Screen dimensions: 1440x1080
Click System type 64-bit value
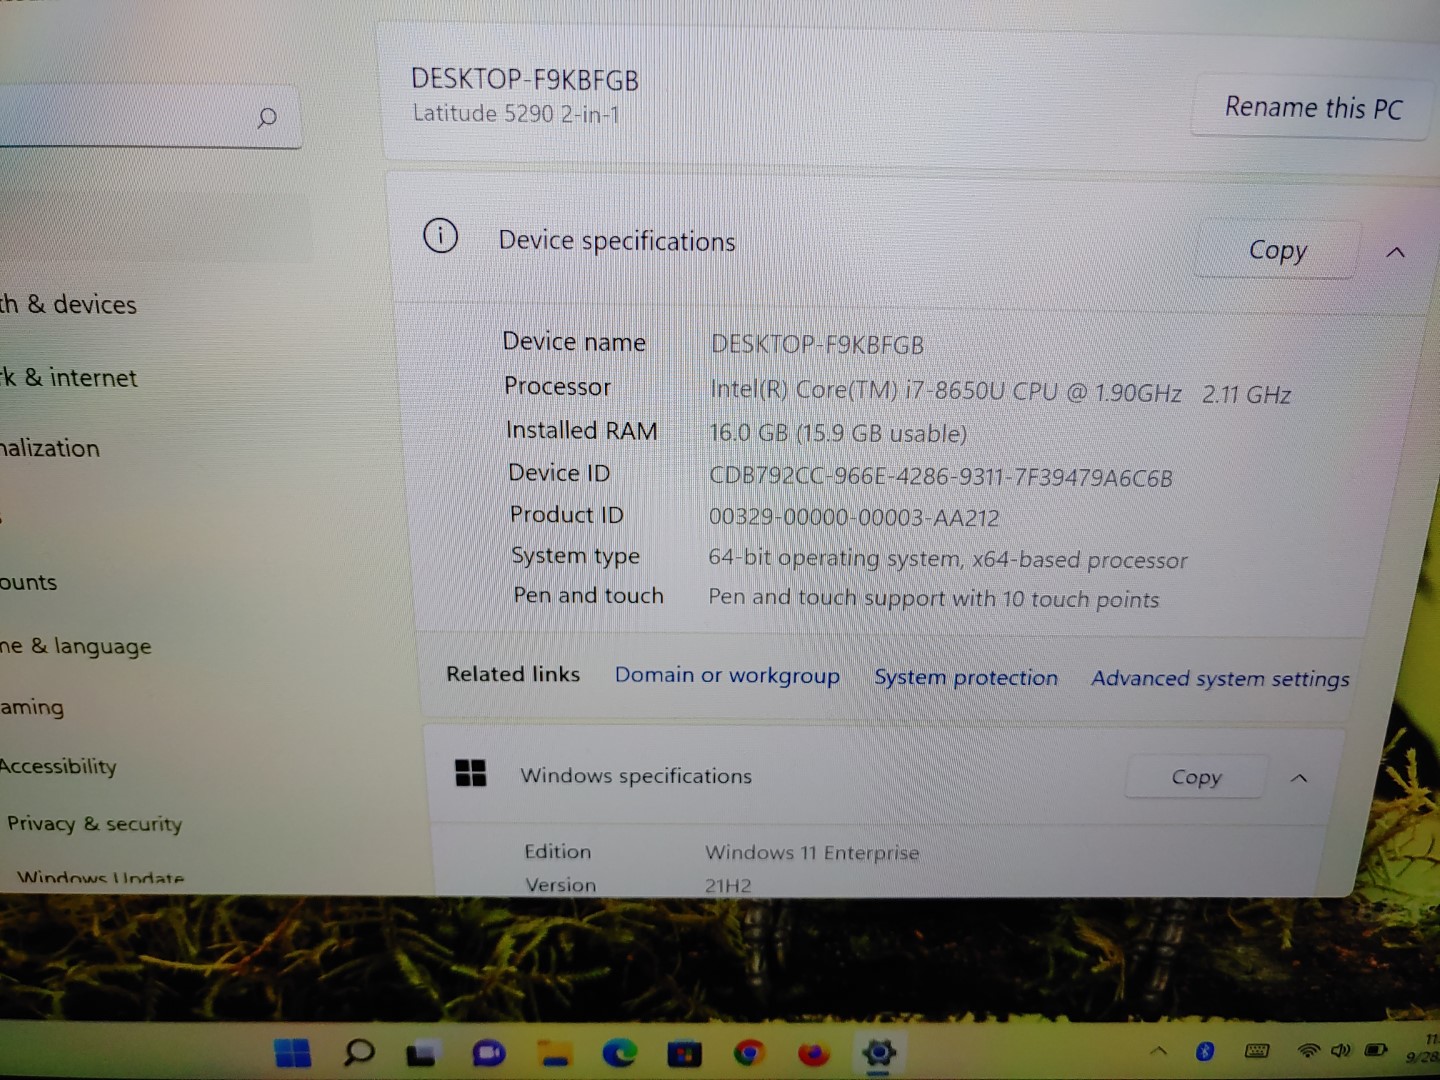[948, 558]
